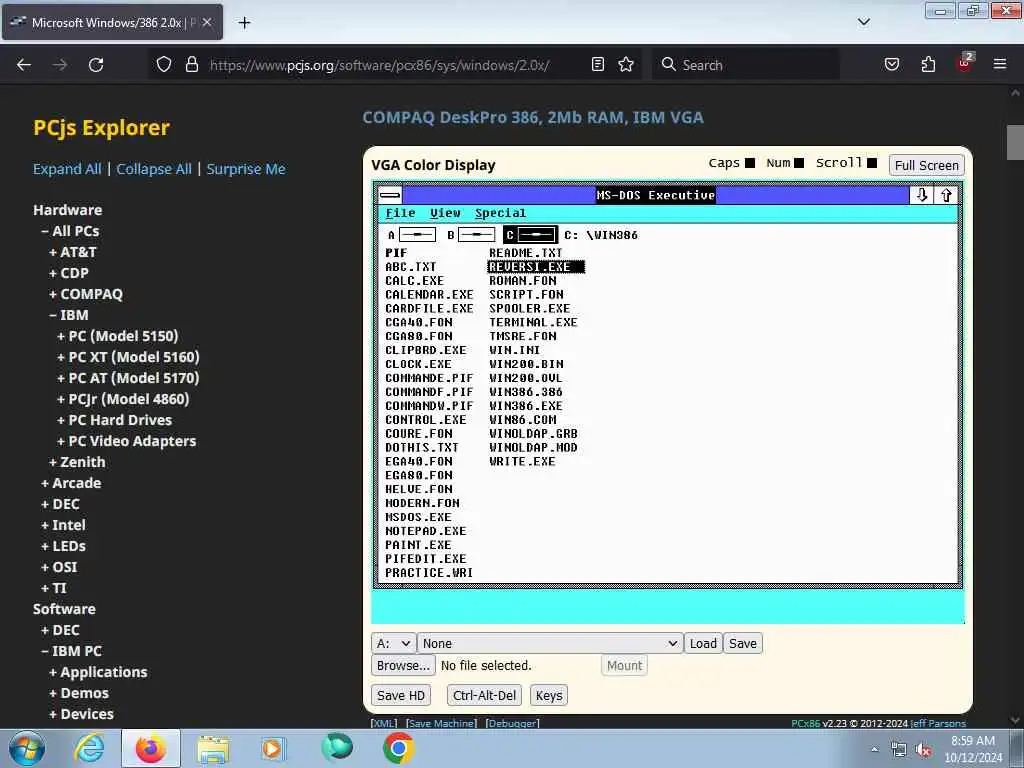
Task: Select the PIF directory entry
Action: (x=396, y=253)
